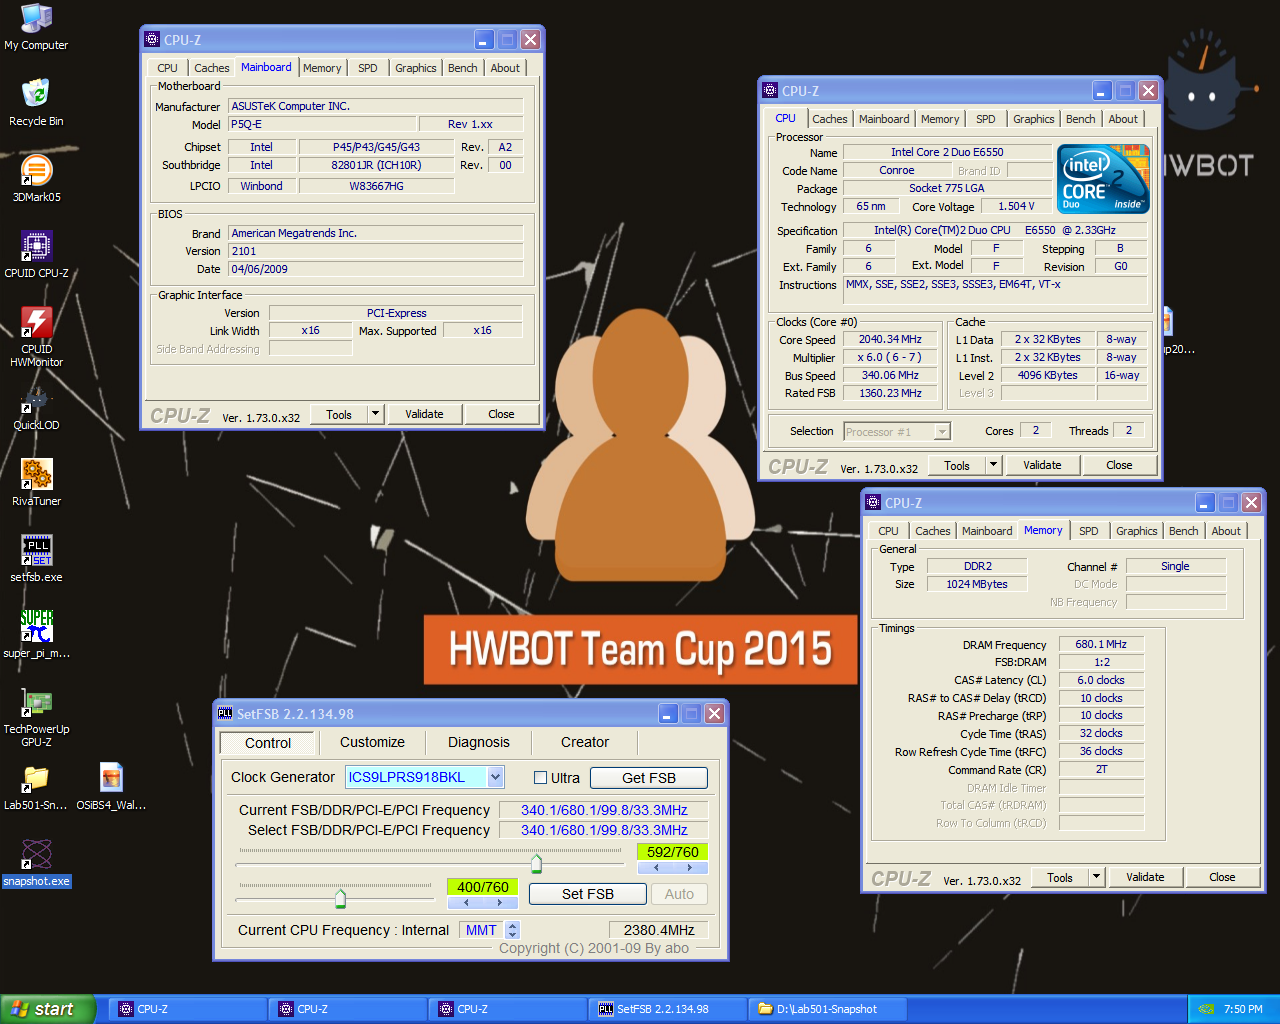1280x1024 pixels.
Task: Click the Memory CPU-Z window title icon
Action: click(873, 503)
